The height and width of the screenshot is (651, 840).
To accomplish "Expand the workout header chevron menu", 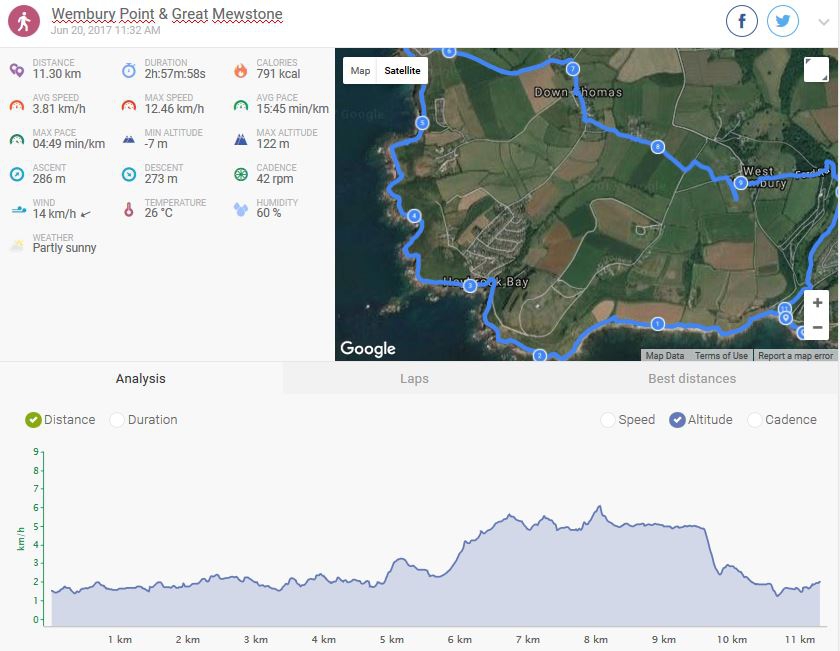I will point(823,22).
